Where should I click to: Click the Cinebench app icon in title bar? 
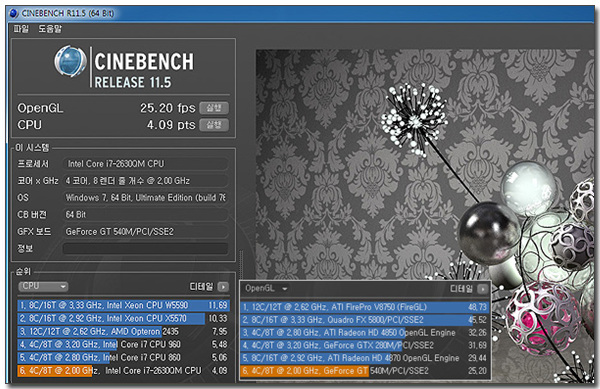point(14,14)
